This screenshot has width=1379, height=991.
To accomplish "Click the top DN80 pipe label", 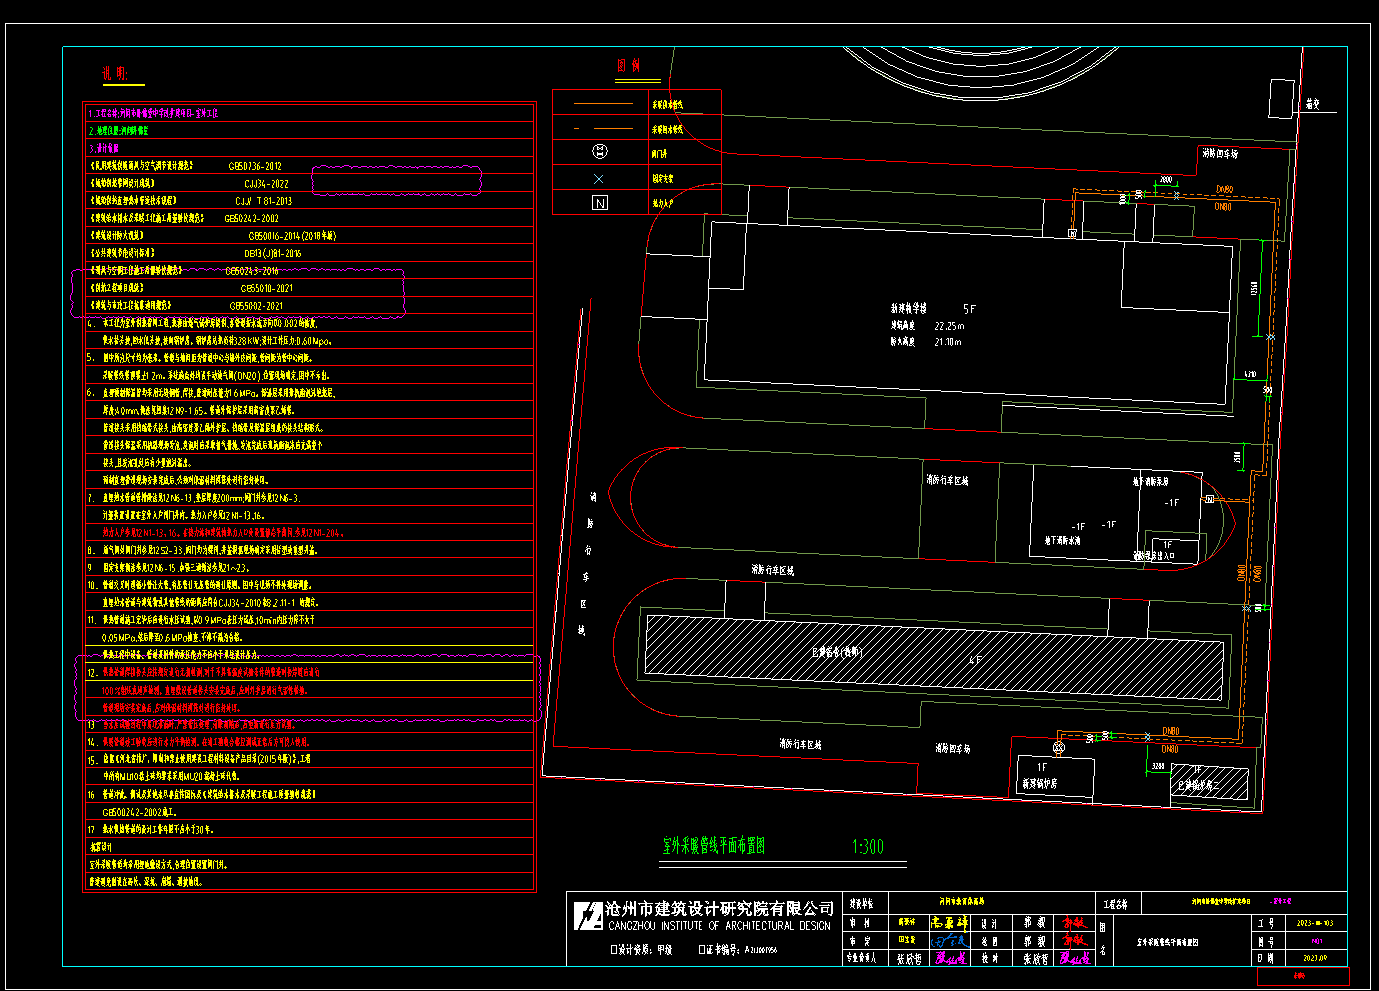I will (x=1225, y=189).
